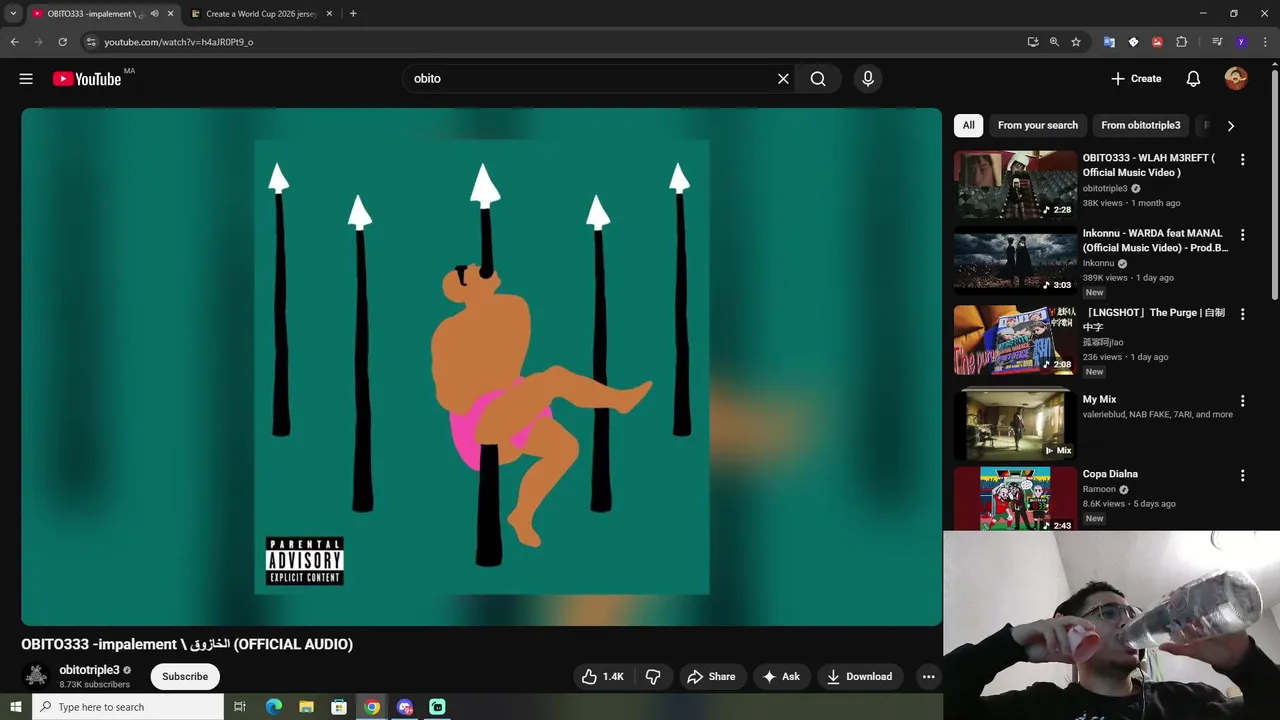1280x720 pixels.
Task: Open options for WLAH M3REFT video
Action: pos(1242,160)
